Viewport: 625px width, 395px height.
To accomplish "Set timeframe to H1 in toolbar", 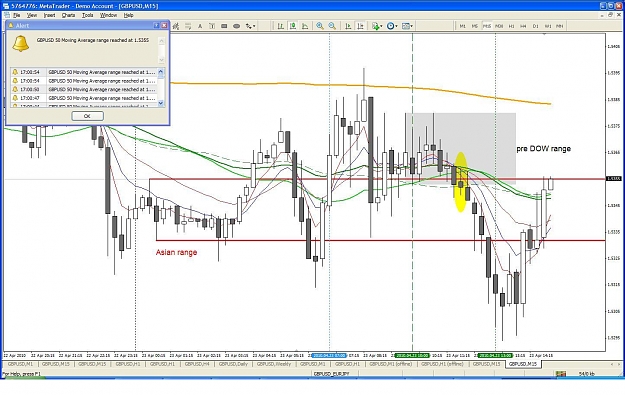I will 511,26.
